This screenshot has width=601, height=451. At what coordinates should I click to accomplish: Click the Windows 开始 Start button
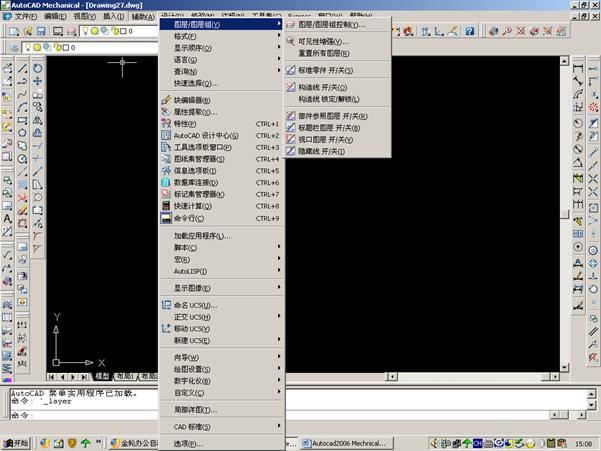coord(16,443)
